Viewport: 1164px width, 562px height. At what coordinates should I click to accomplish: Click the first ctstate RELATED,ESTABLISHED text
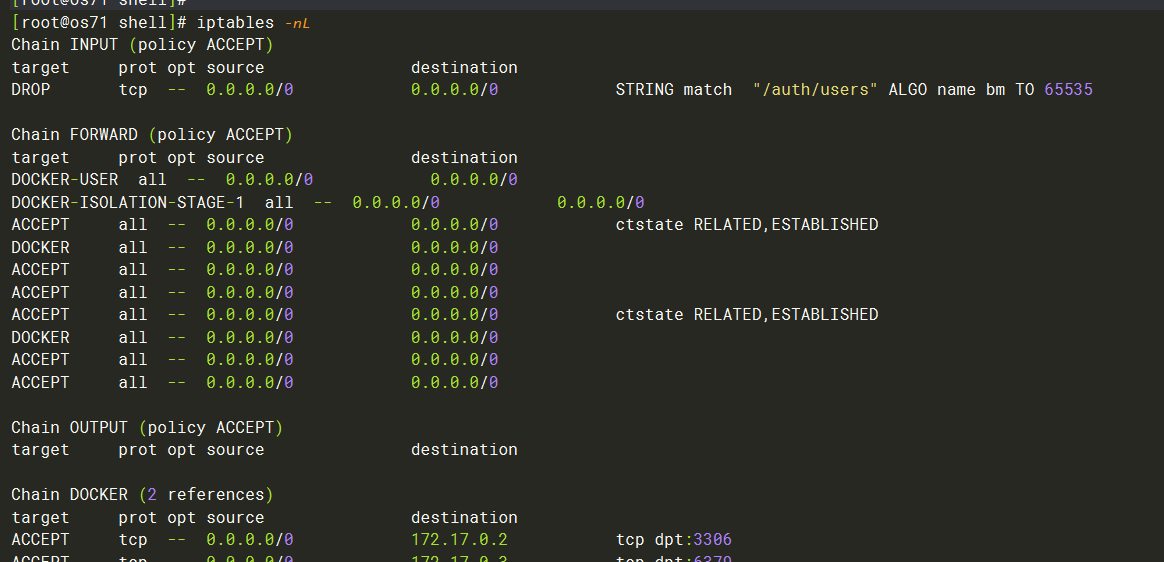pyautogui.click(x=746, y=225)
